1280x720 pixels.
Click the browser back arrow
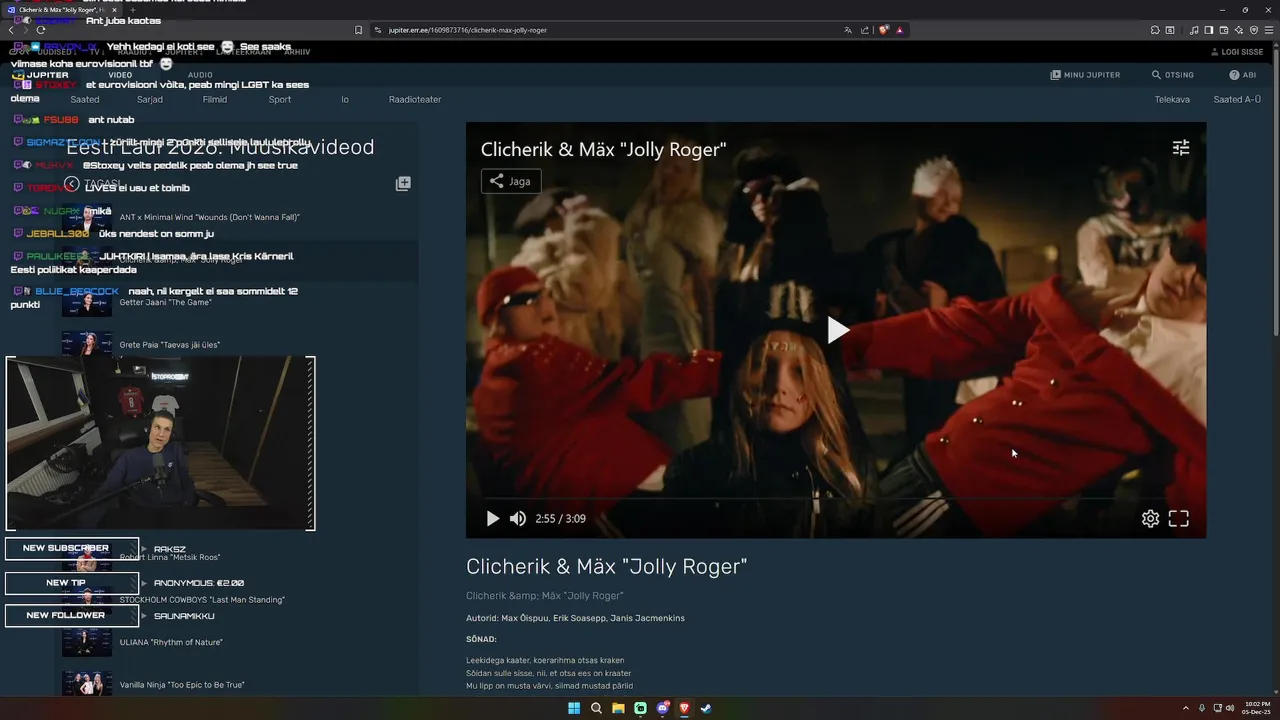click(x=11, y=30)
